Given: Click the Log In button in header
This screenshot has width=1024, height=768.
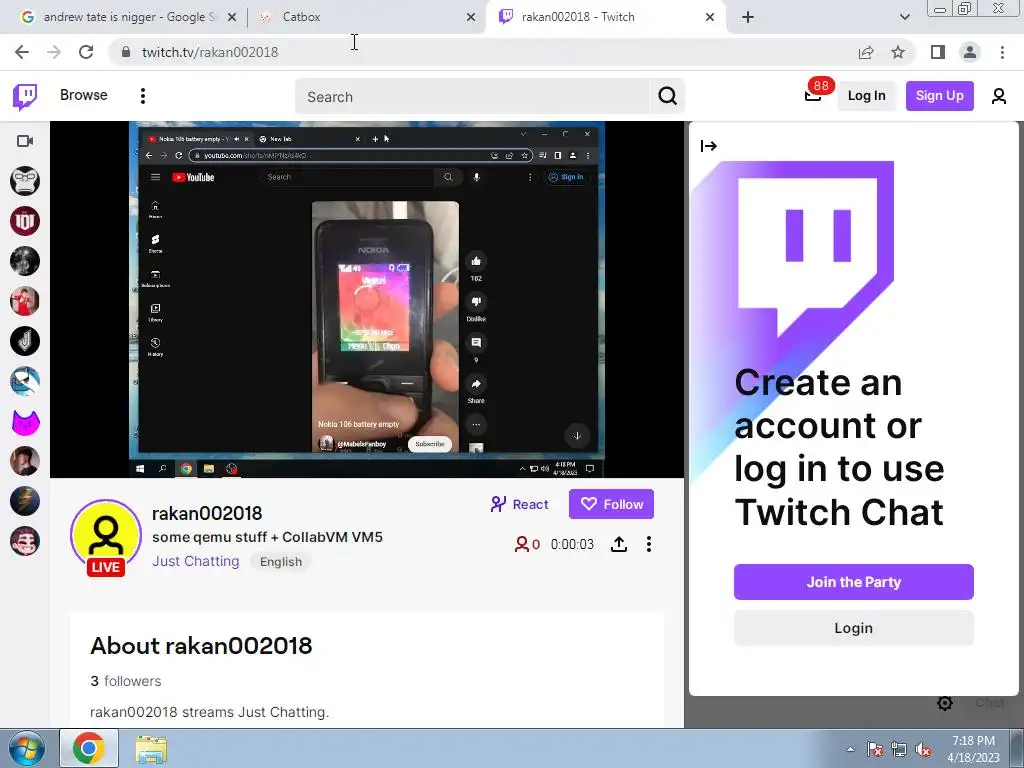Looking at the screenshot, I should (867, 96).
